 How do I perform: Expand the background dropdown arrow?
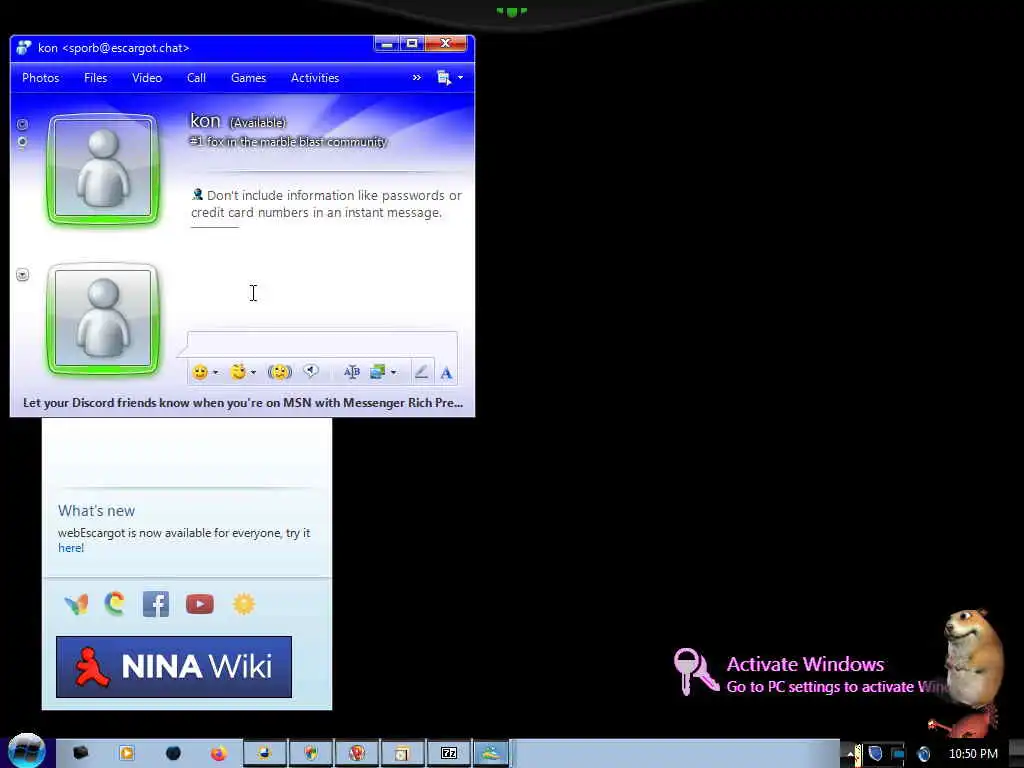393,372
